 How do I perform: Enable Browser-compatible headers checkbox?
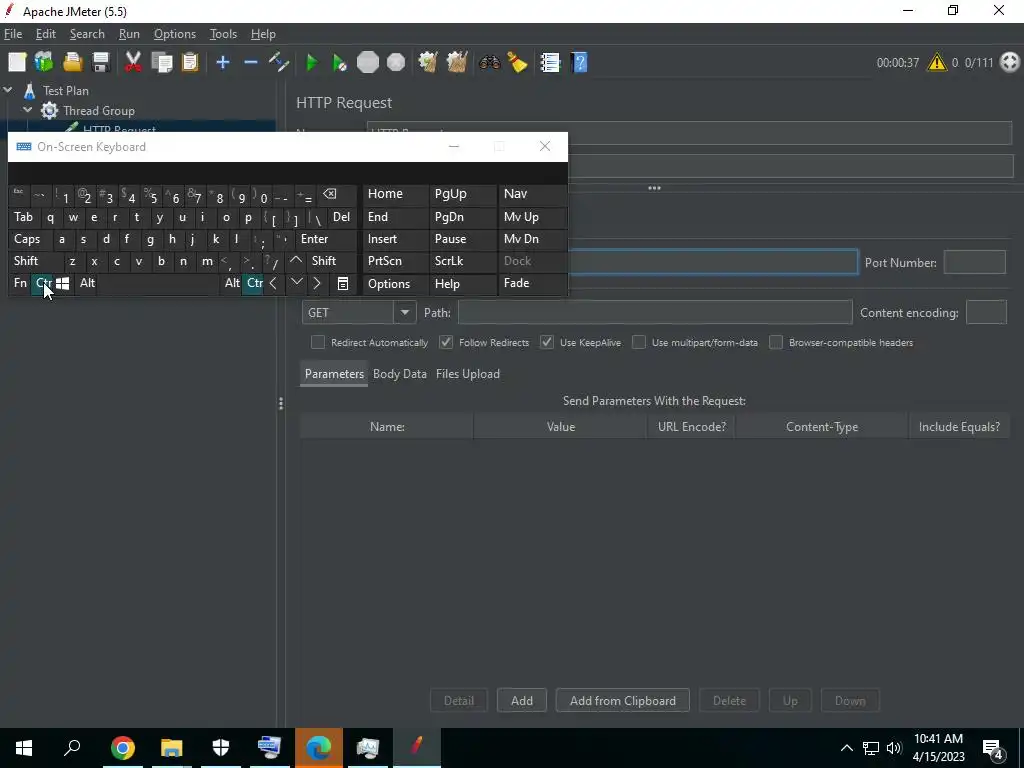pos(776,342)
